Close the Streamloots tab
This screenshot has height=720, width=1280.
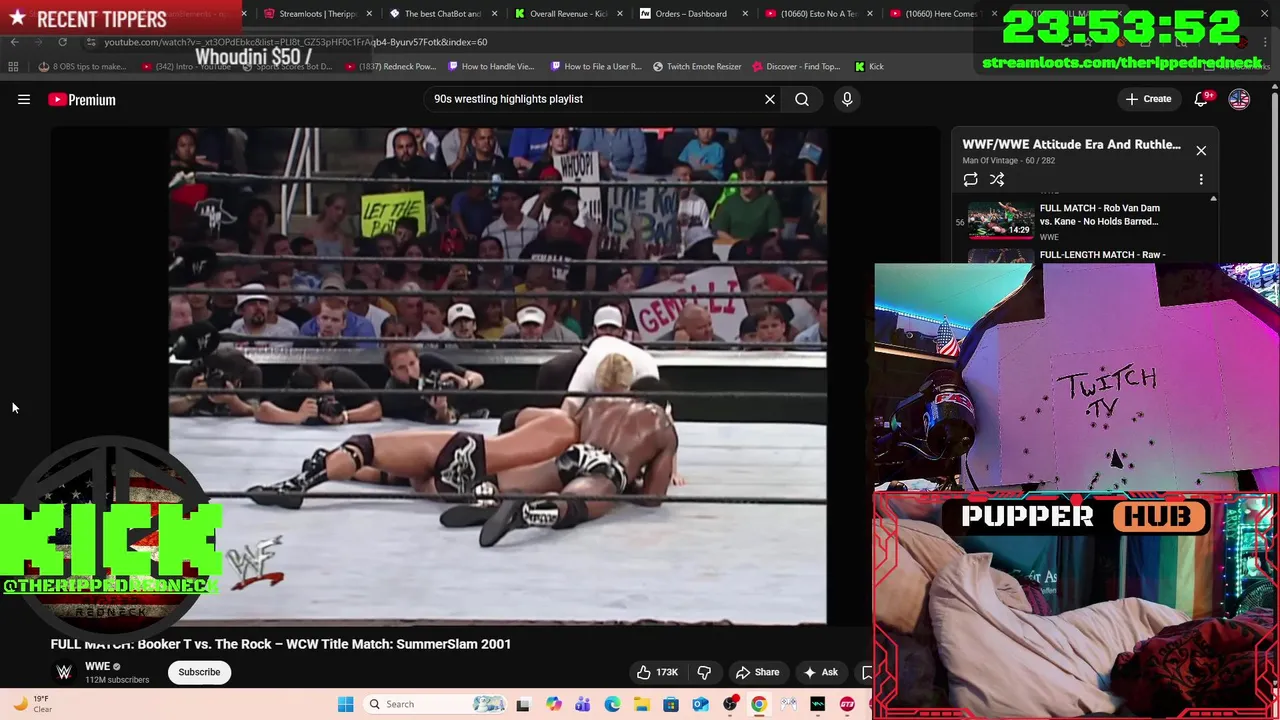(370, 14)
